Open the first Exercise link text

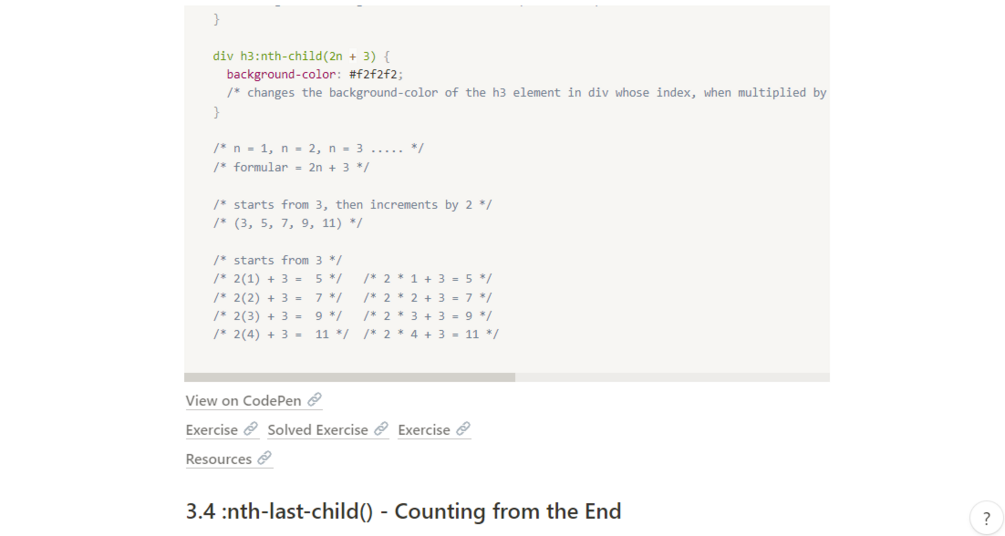tap(211, 430)
